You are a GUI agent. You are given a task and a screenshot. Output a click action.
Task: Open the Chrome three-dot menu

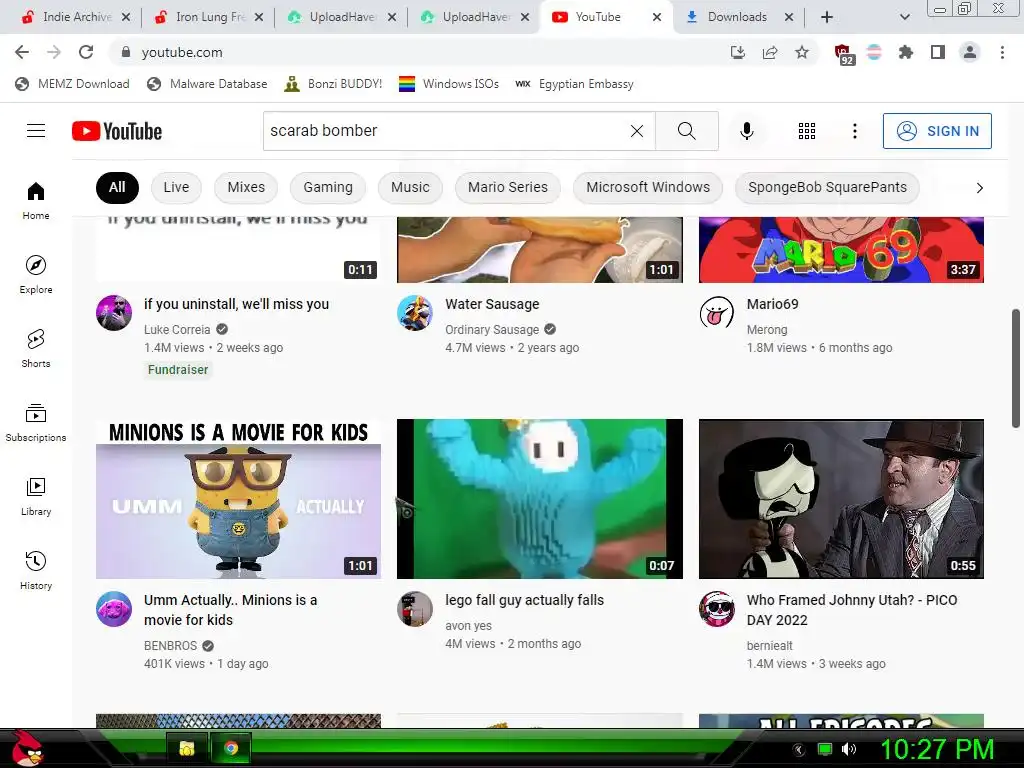click(1002, 52)
